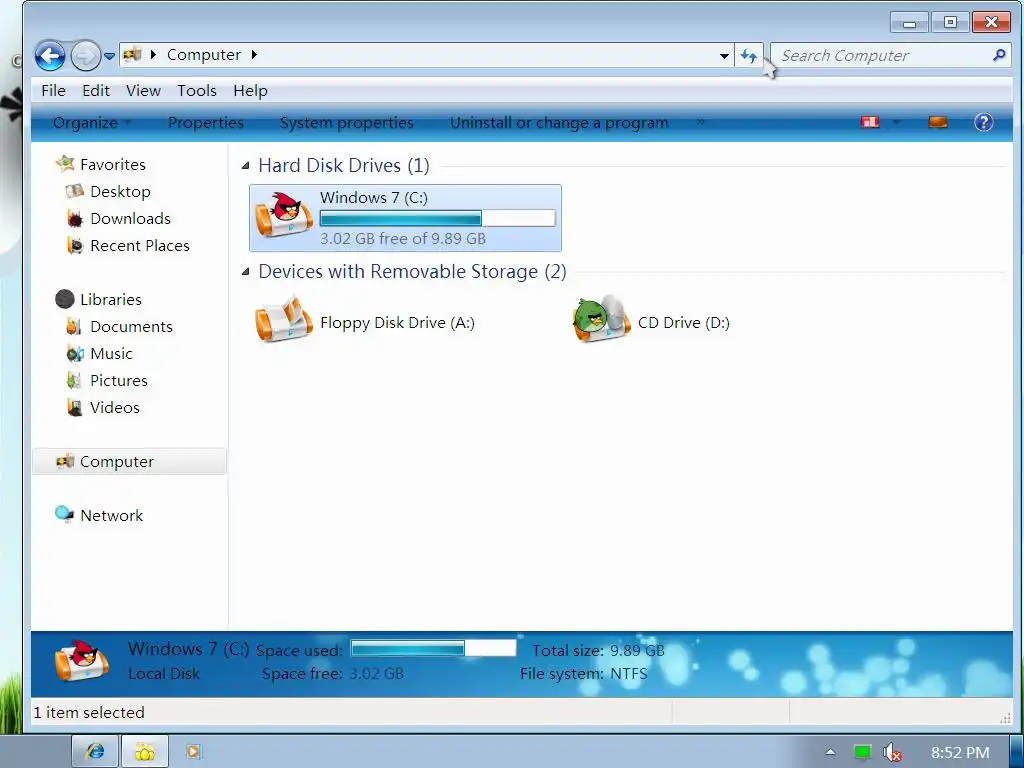Image resolution: width=1024 pixels, height=768 pixels.
Task: Click Uninstall or change a program
Action: pos(559,123)
